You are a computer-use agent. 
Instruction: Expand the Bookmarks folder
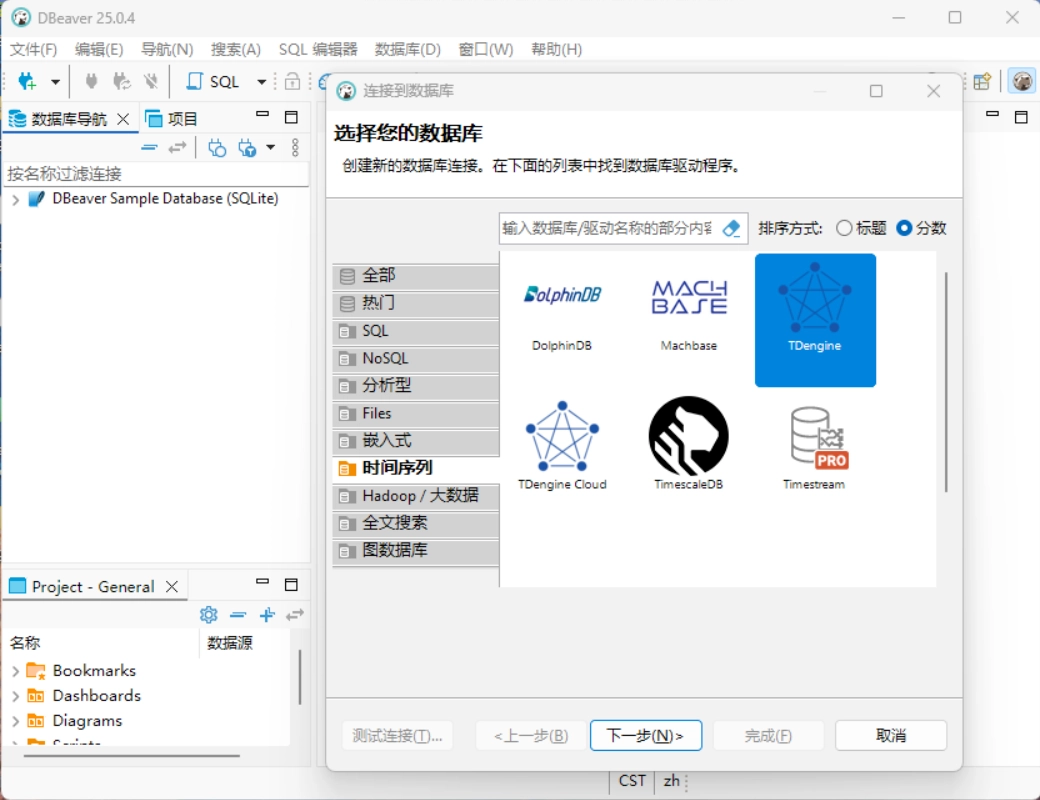pyautogui.click(x=15, y=671)
